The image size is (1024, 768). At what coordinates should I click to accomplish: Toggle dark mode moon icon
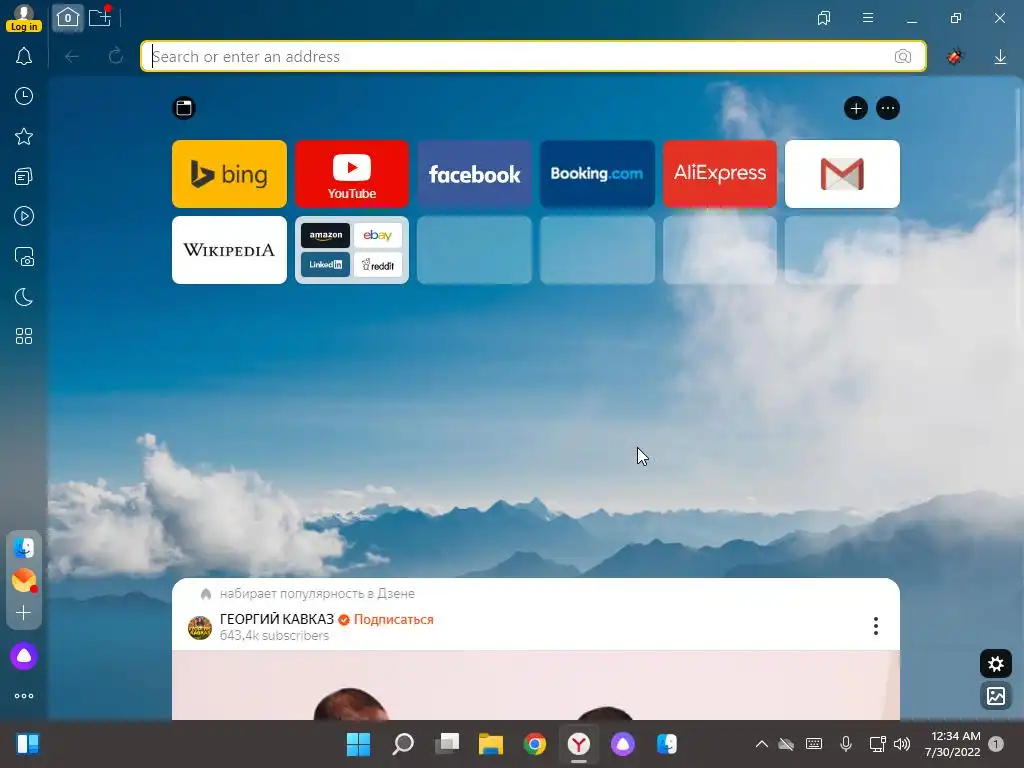24,297
